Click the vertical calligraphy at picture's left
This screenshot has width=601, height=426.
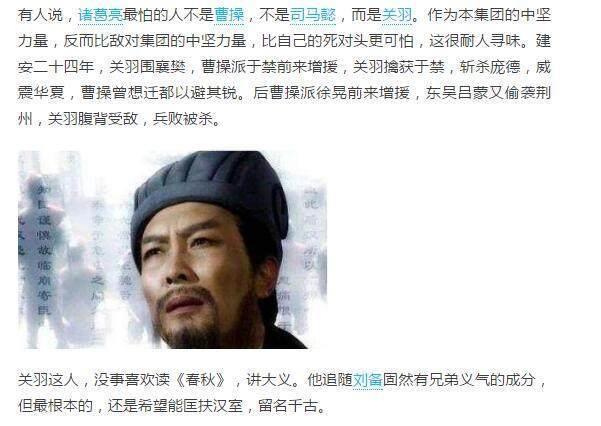point(44,249)
